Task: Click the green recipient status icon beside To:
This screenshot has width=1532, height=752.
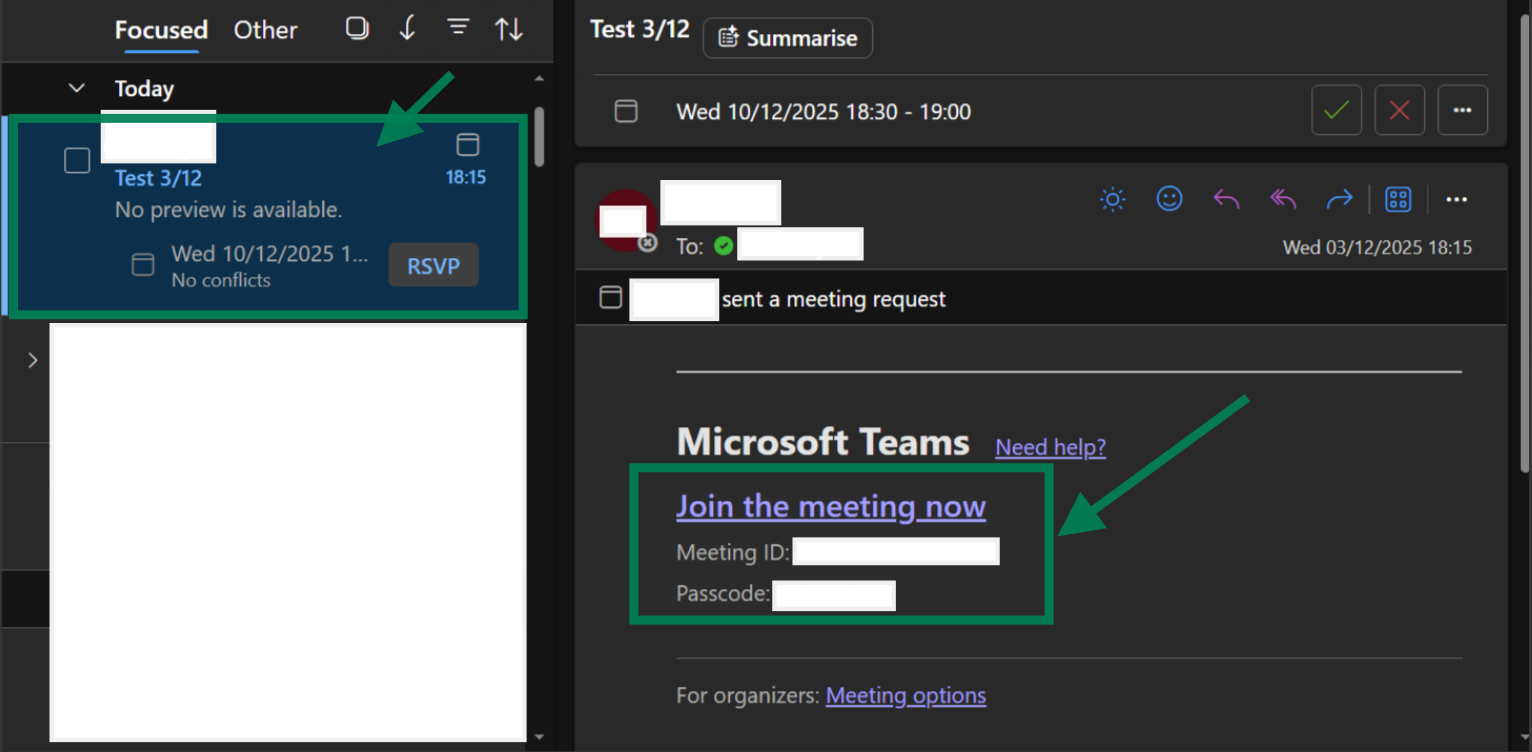Action: coord(724,245)
